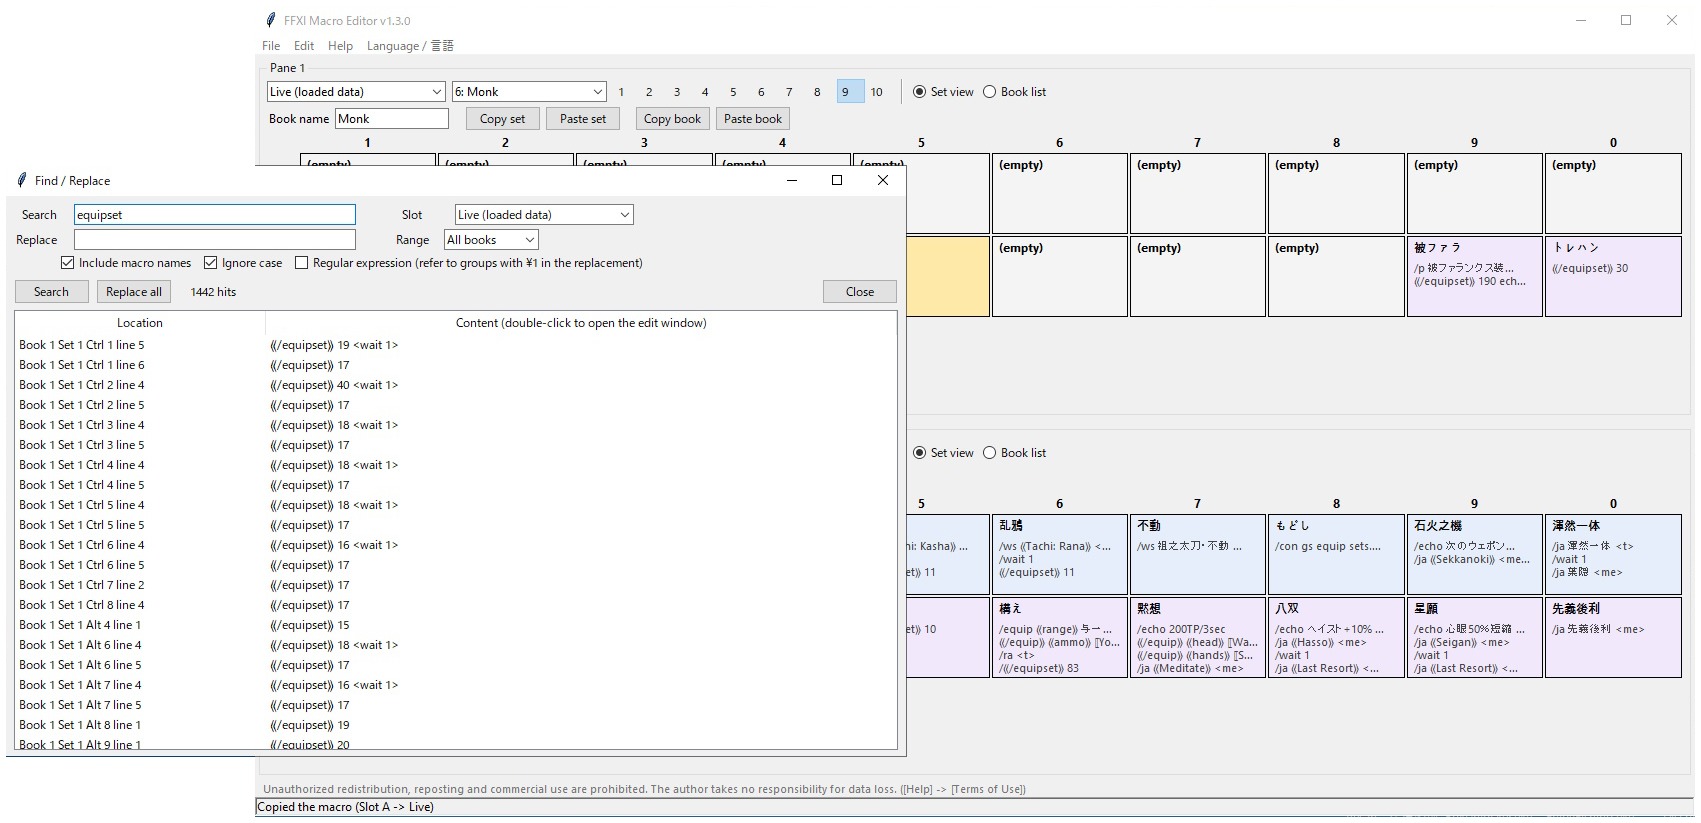Select Set view radio in Pane 1
This screenshot has height=823, width=1701.
pos(919,92)
